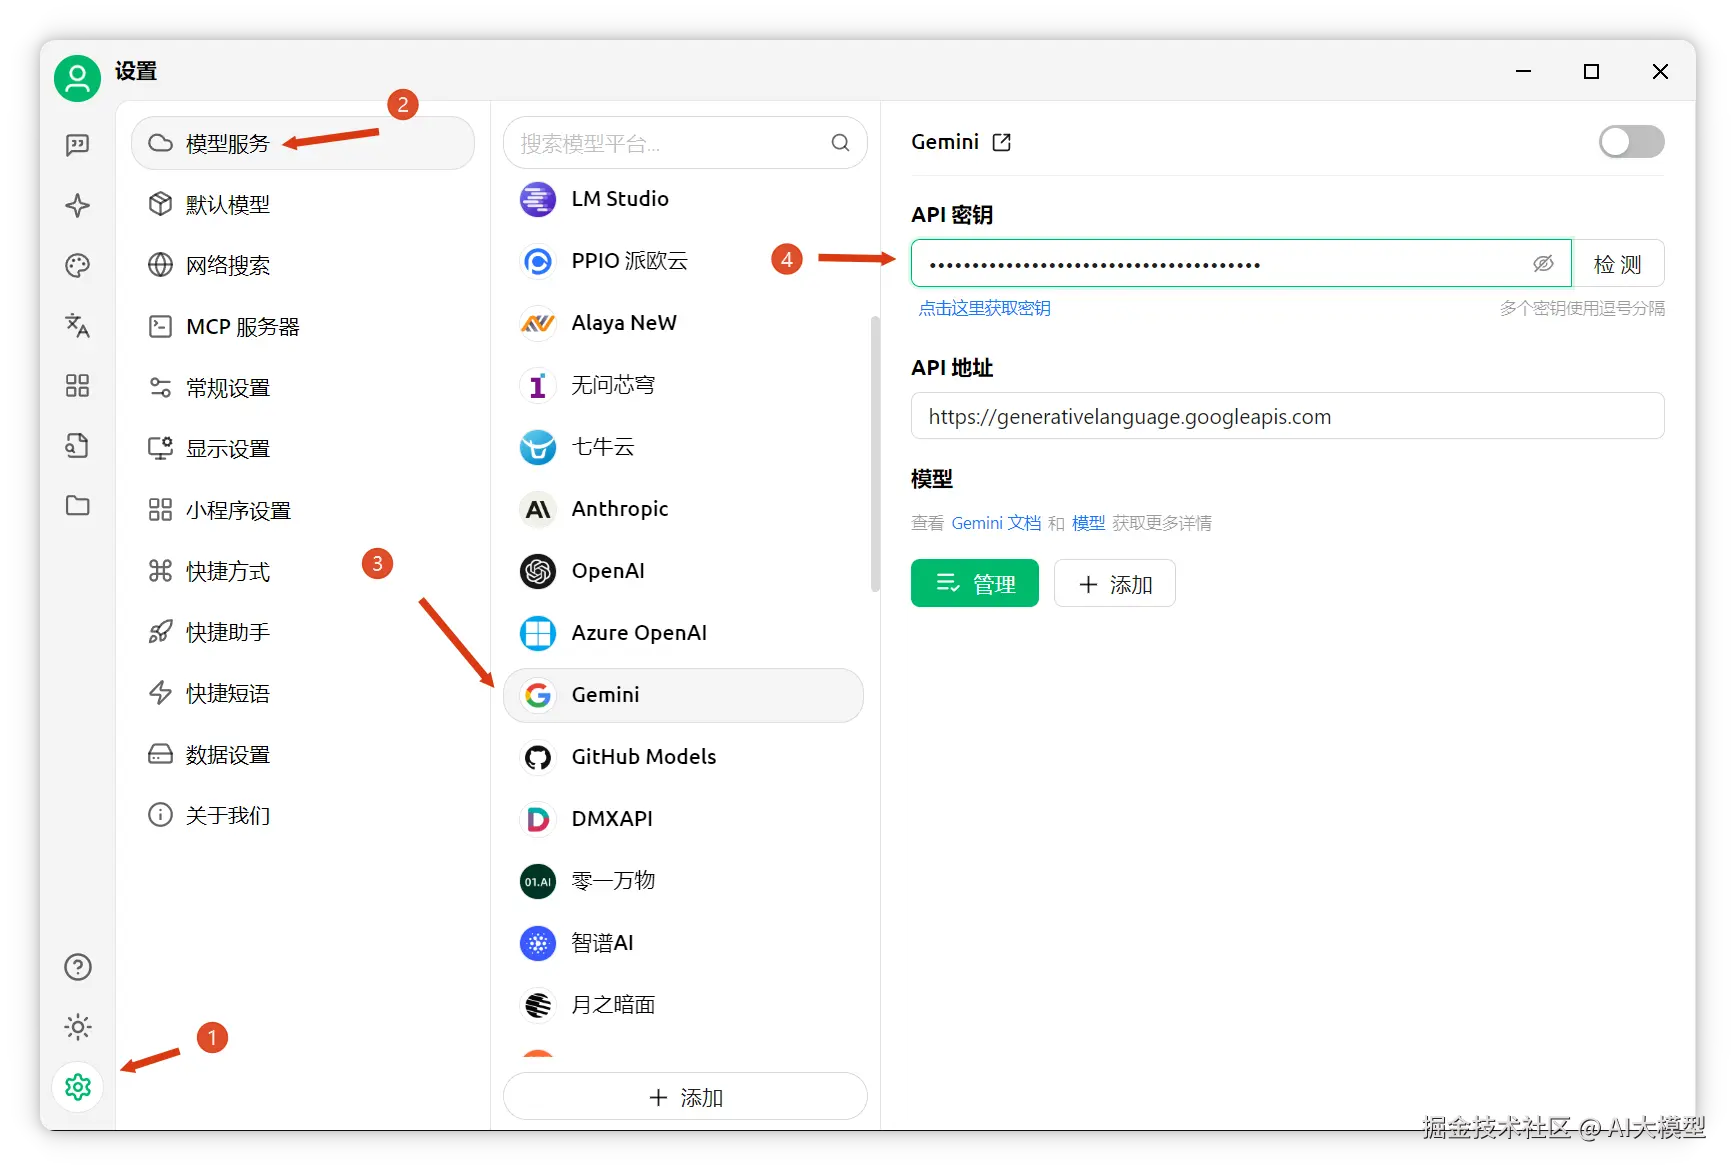Click the user avatar icon

click(x=77, y=78)
